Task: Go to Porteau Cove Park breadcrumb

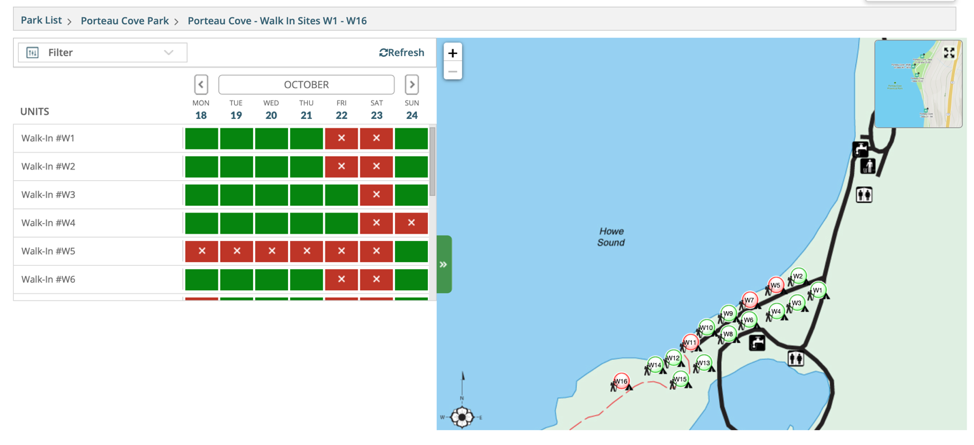Action: [125, 21]
